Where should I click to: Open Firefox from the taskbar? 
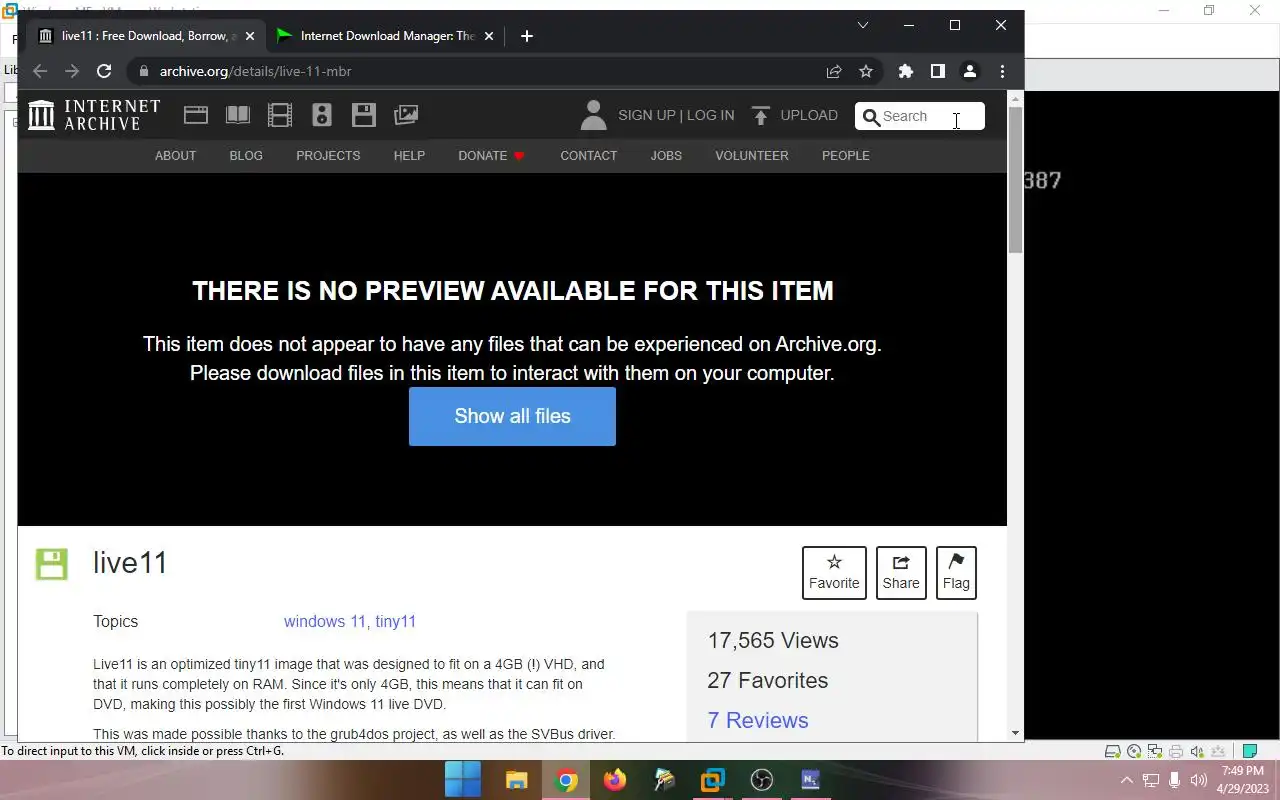[615, 780]
